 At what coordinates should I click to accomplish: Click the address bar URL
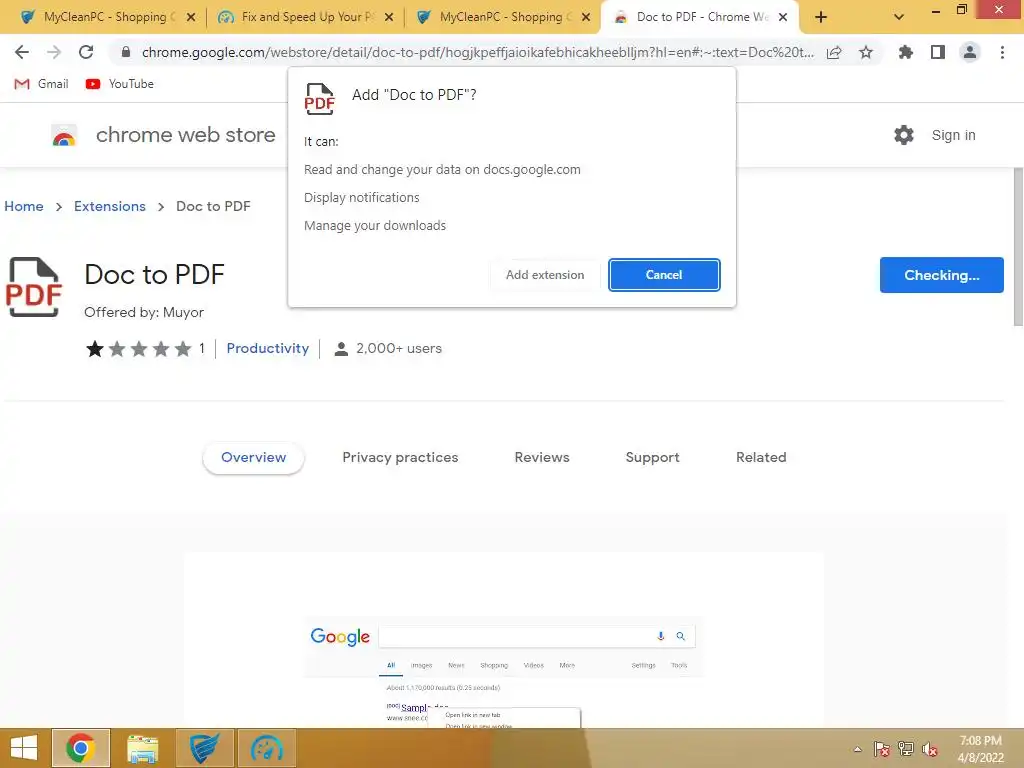click(477, 52)
